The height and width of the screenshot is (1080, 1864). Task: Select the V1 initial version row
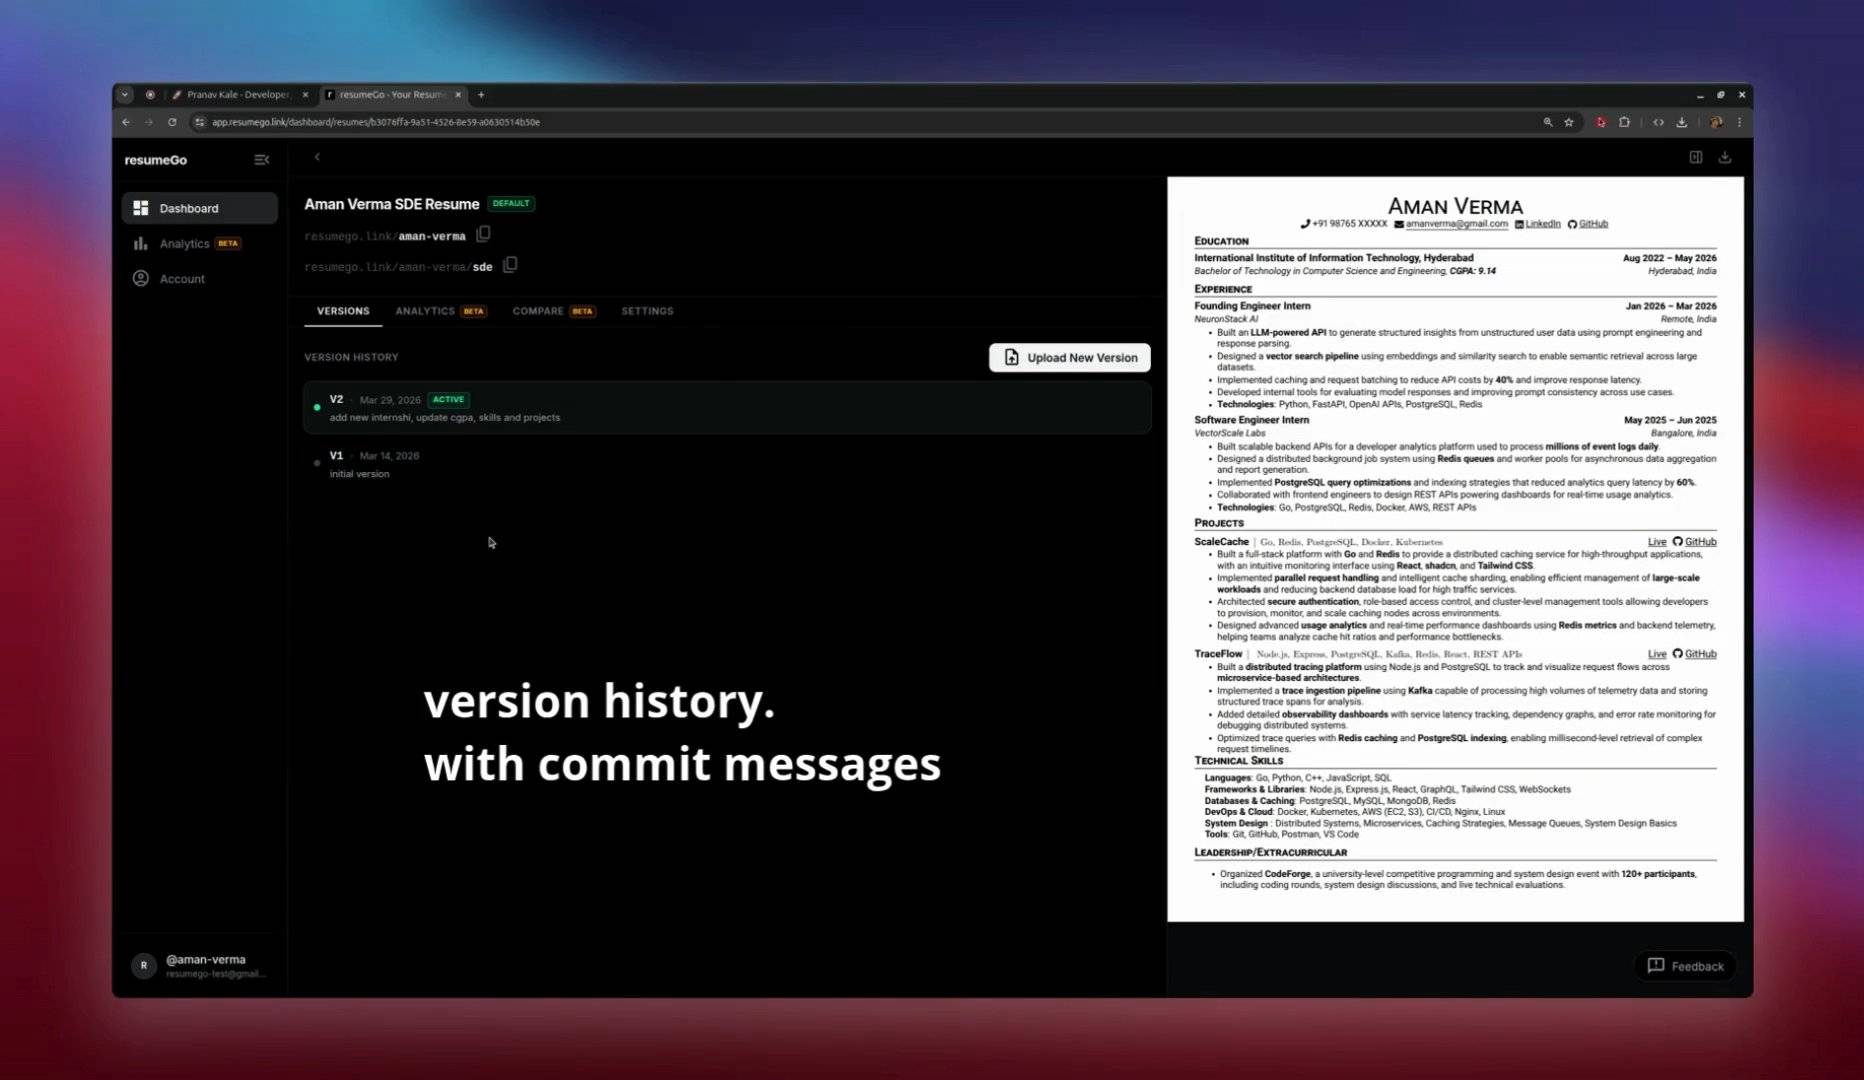(x=727, y=464)
